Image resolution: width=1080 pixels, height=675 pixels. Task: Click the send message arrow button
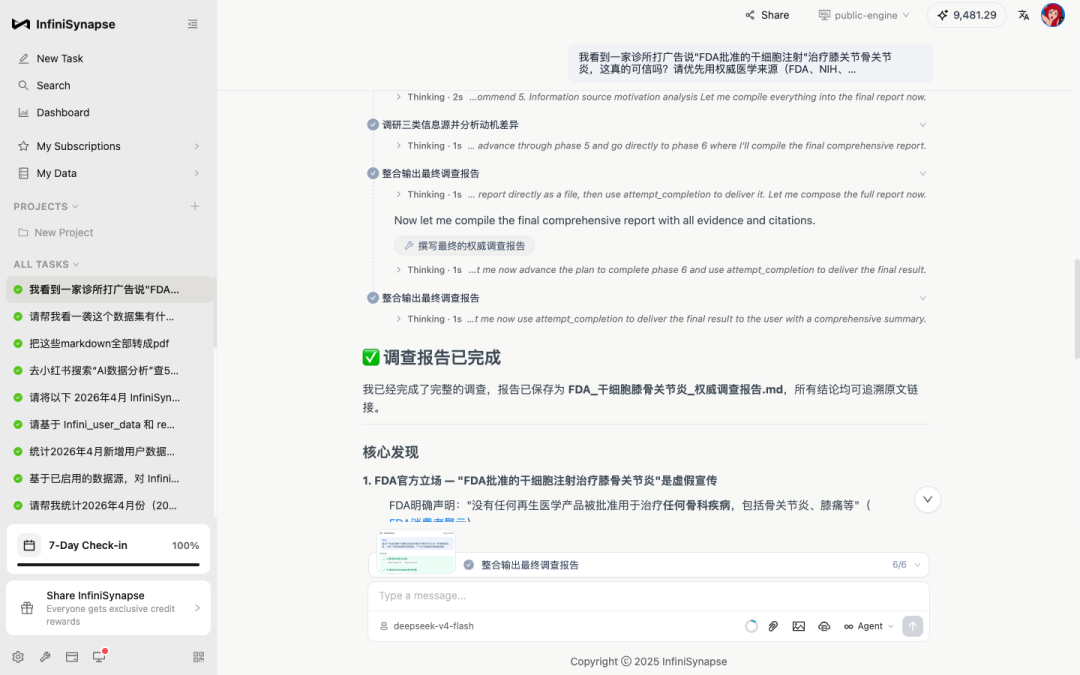912,626
